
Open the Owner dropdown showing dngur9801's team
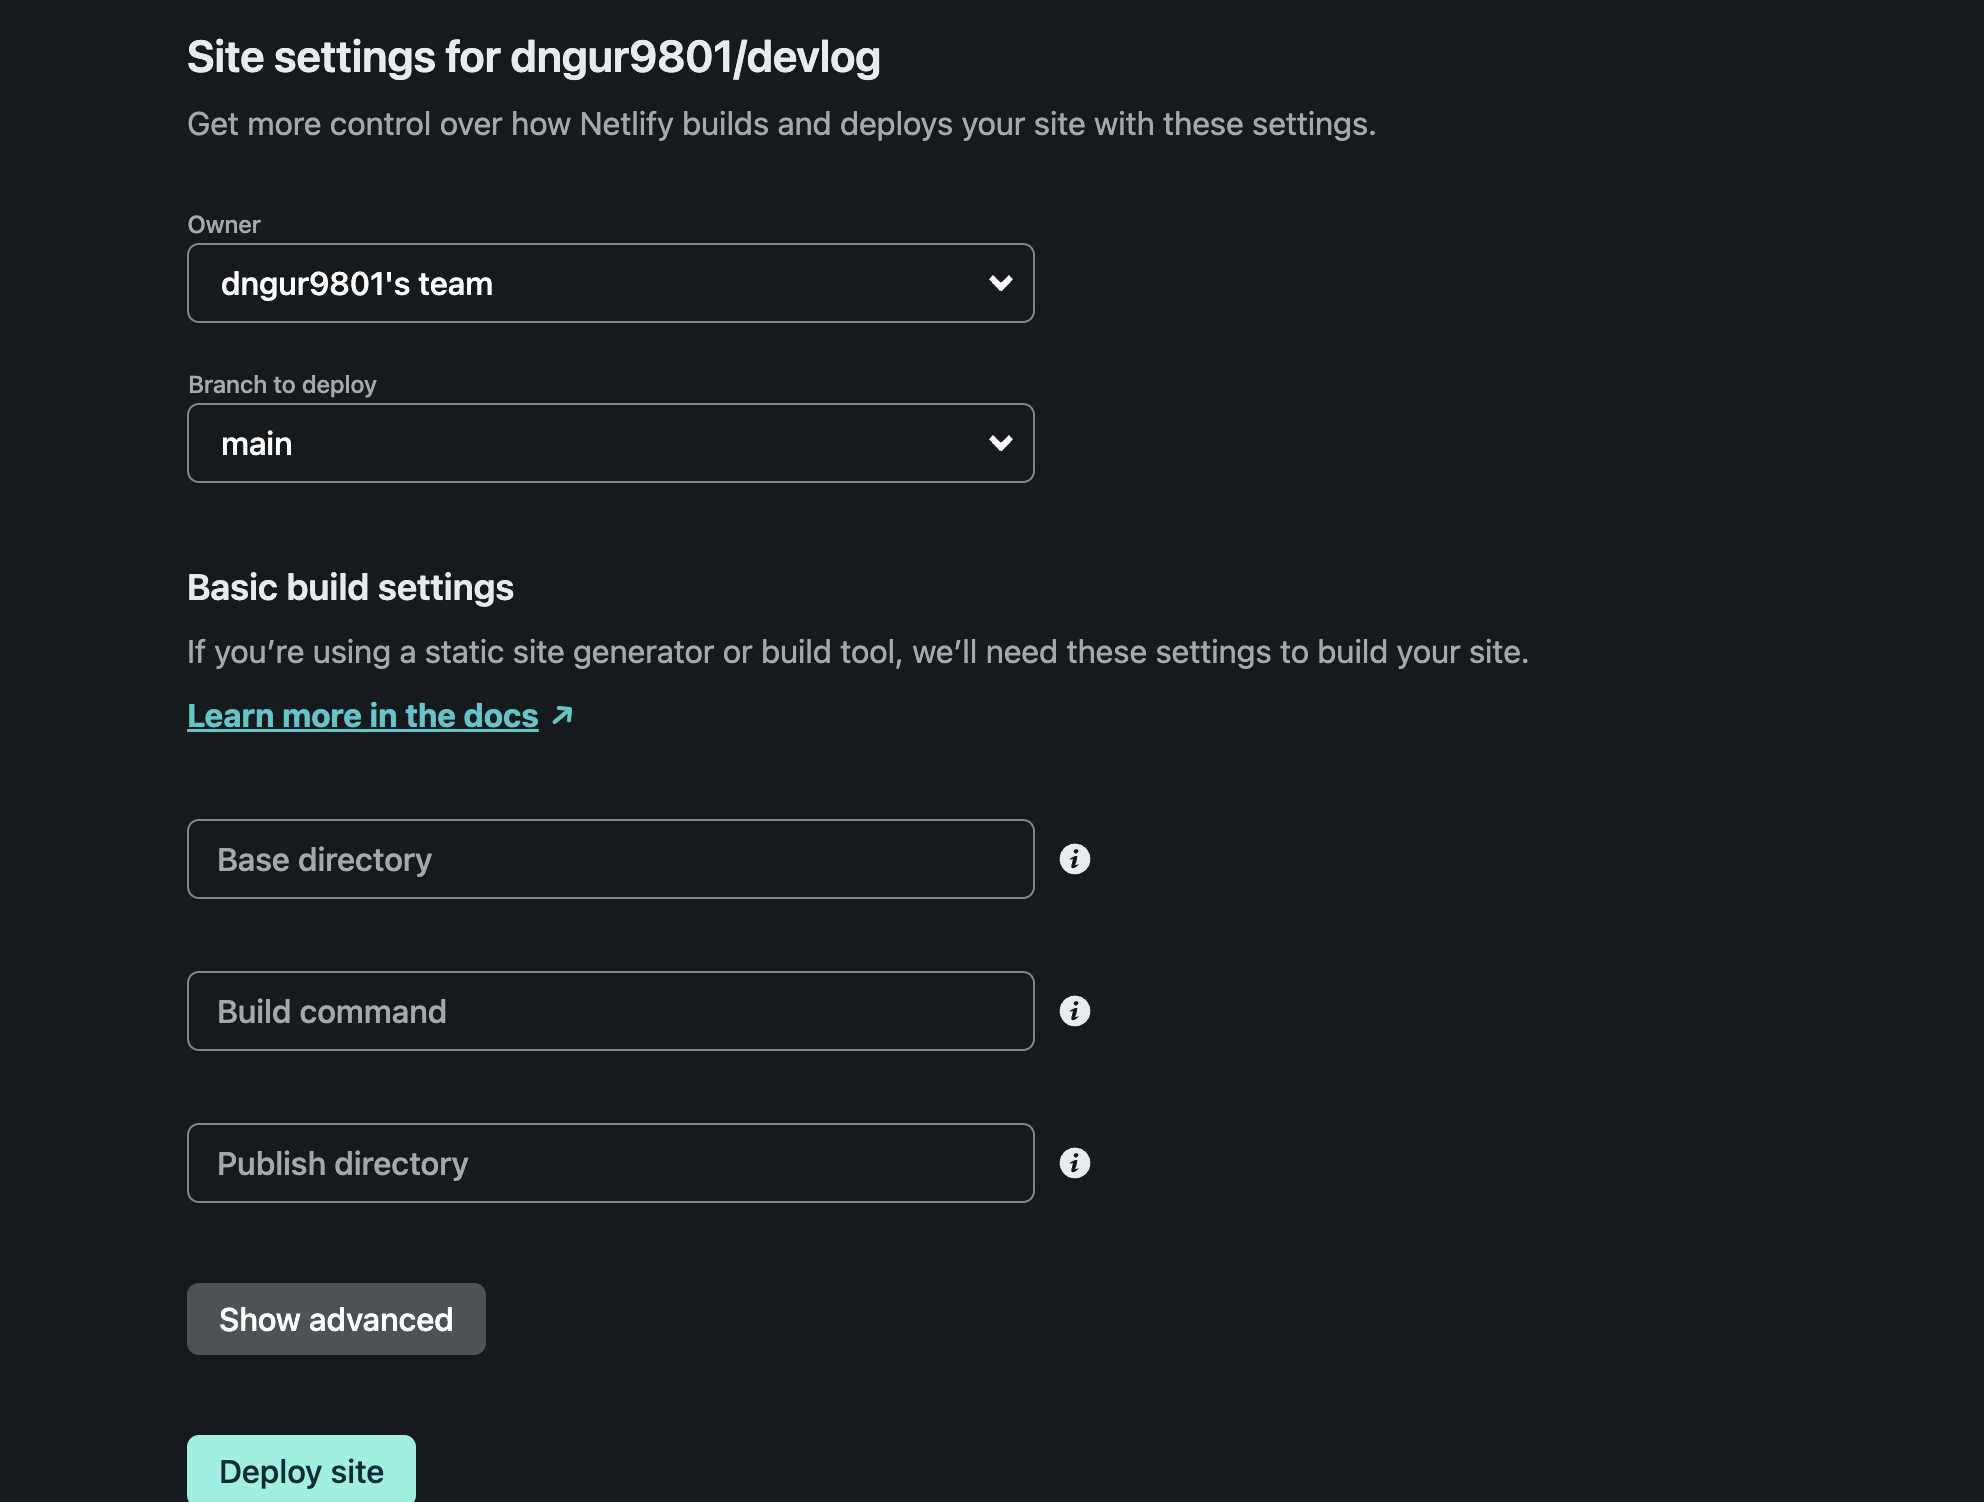click(x=600, y=283)
